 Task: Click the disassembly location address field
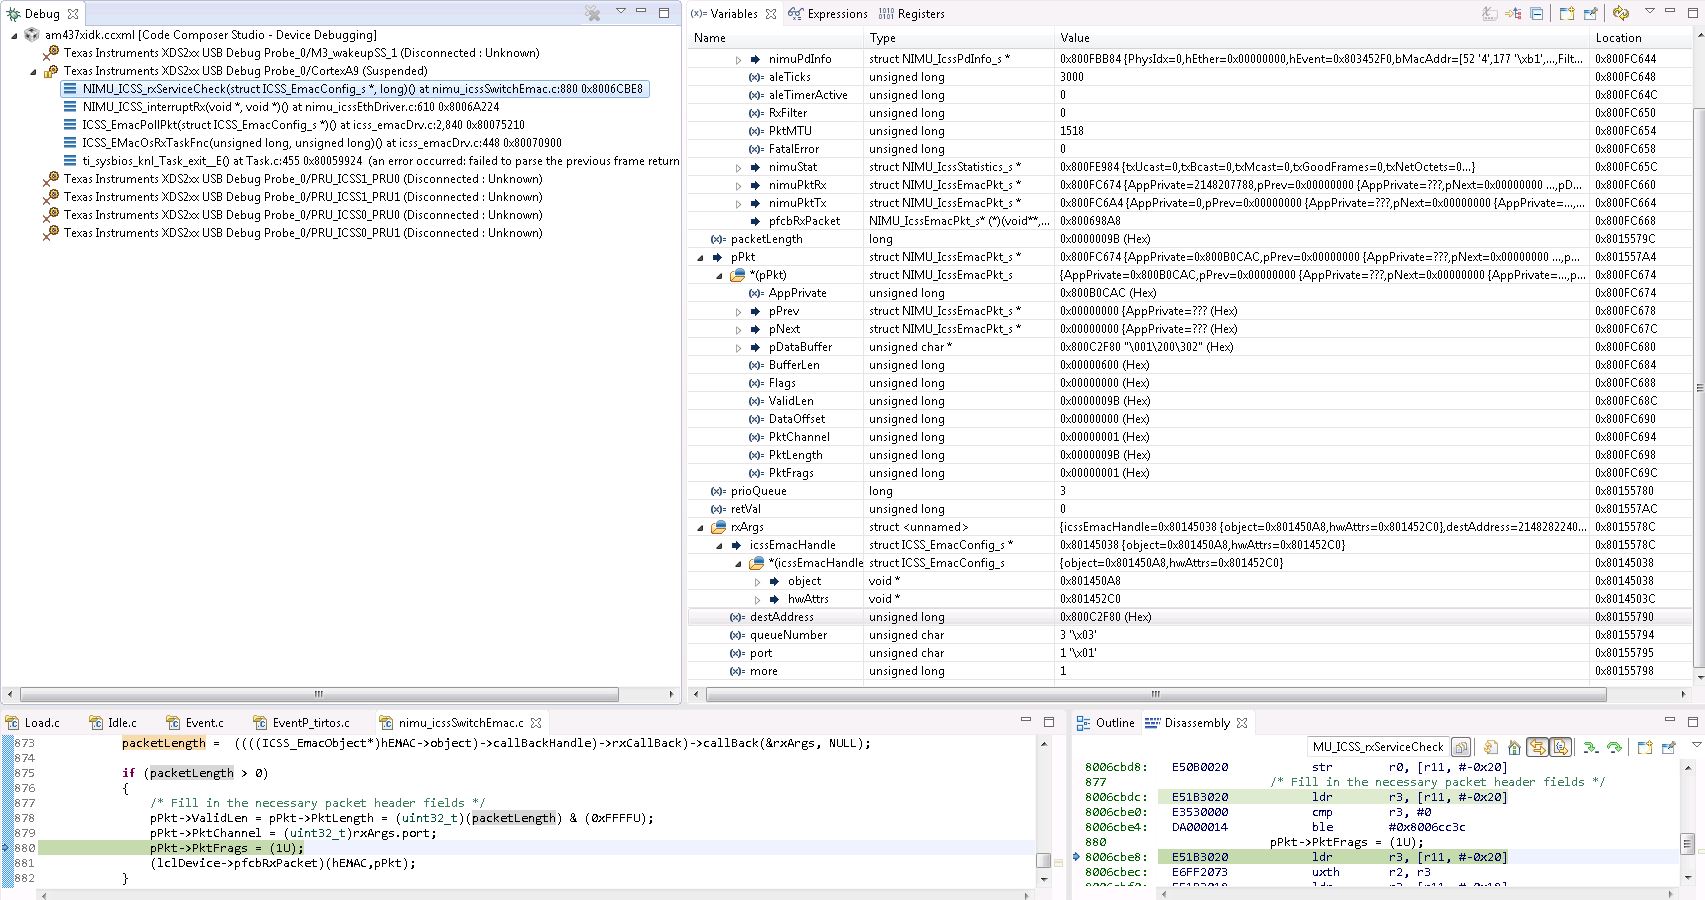(1378, 747)
